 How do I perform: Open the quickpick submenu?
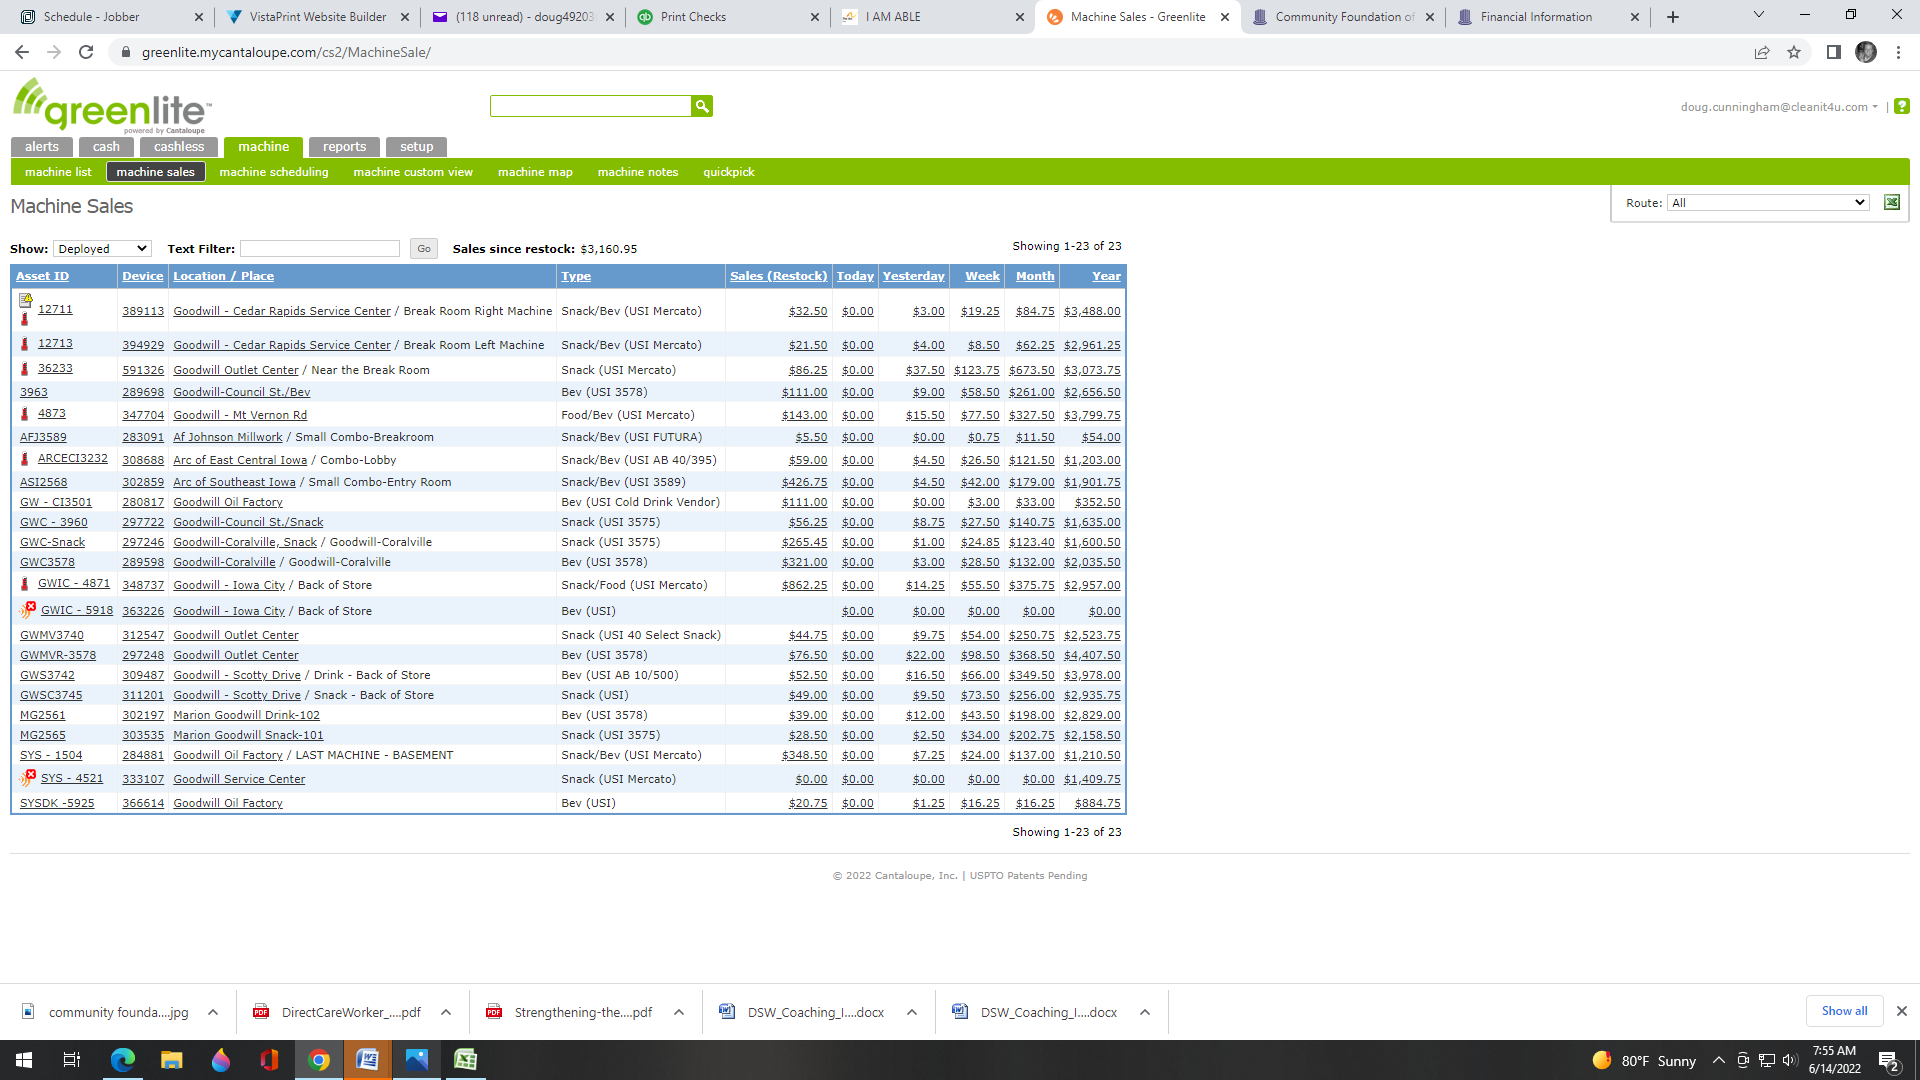[x=729, y=172]
